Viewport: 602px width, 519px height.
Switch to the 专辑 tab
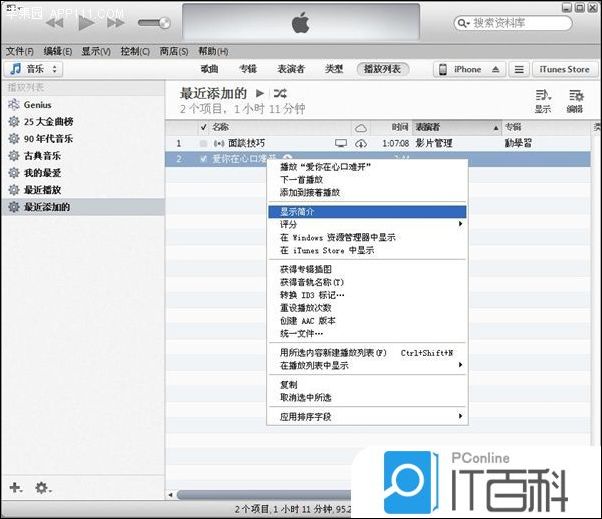[x=248, y=69]
